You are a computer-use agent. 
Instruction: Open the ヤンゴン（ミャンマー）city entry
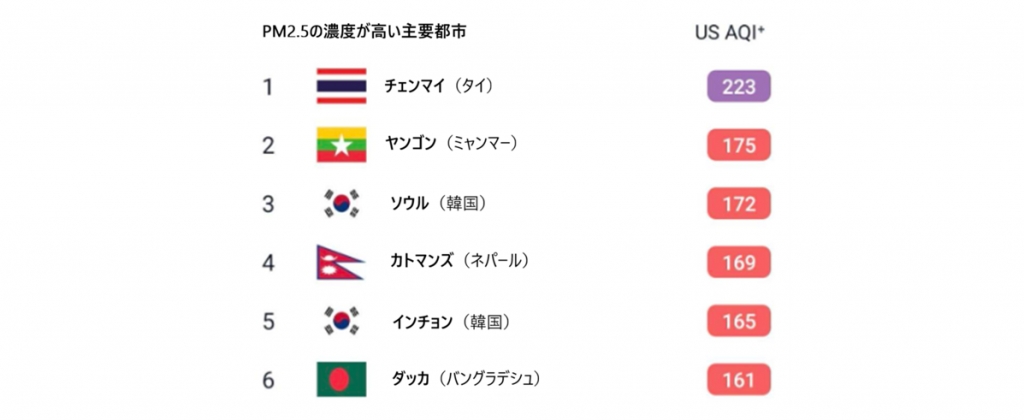click(x=451, y=145)
